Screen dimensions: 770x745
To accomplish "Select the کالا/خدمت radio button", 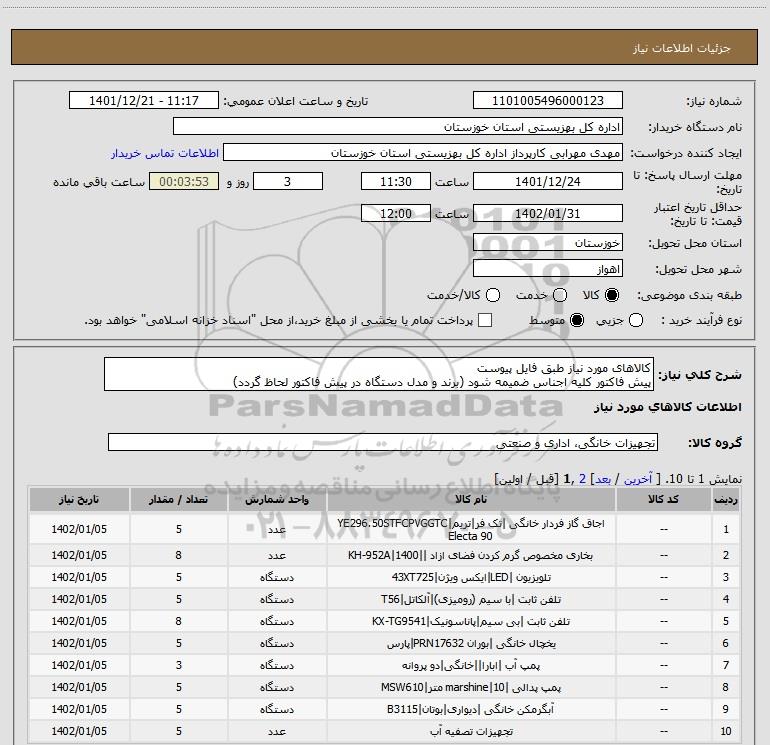I will [x=493, y=295].
